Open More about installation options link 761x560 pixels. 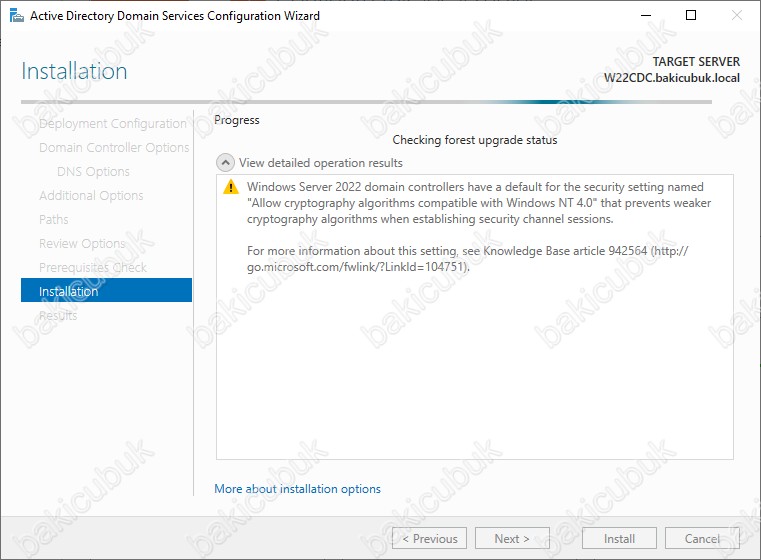coord(297,489)
